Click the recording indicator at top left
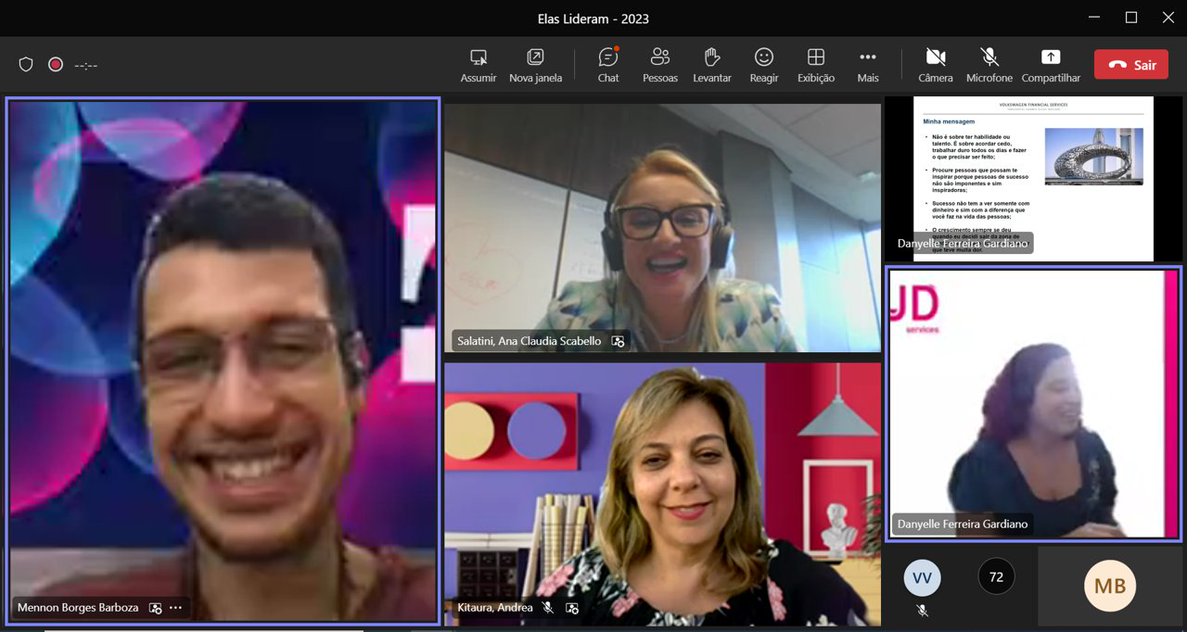The width and height of the screenshot is (1200, 632). click(55, 64)
